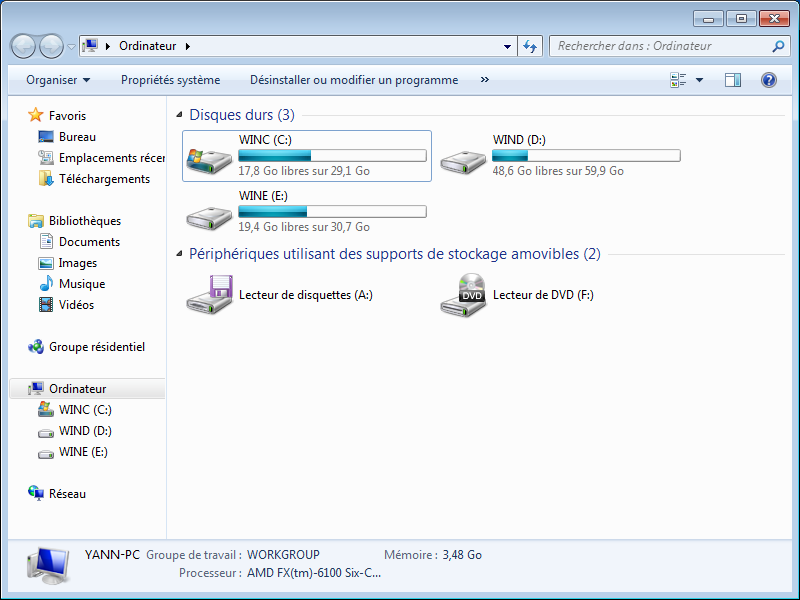Click the Favoris star icon
The width and height of the screenshot is (800, 600).
[x=36, y=115]
